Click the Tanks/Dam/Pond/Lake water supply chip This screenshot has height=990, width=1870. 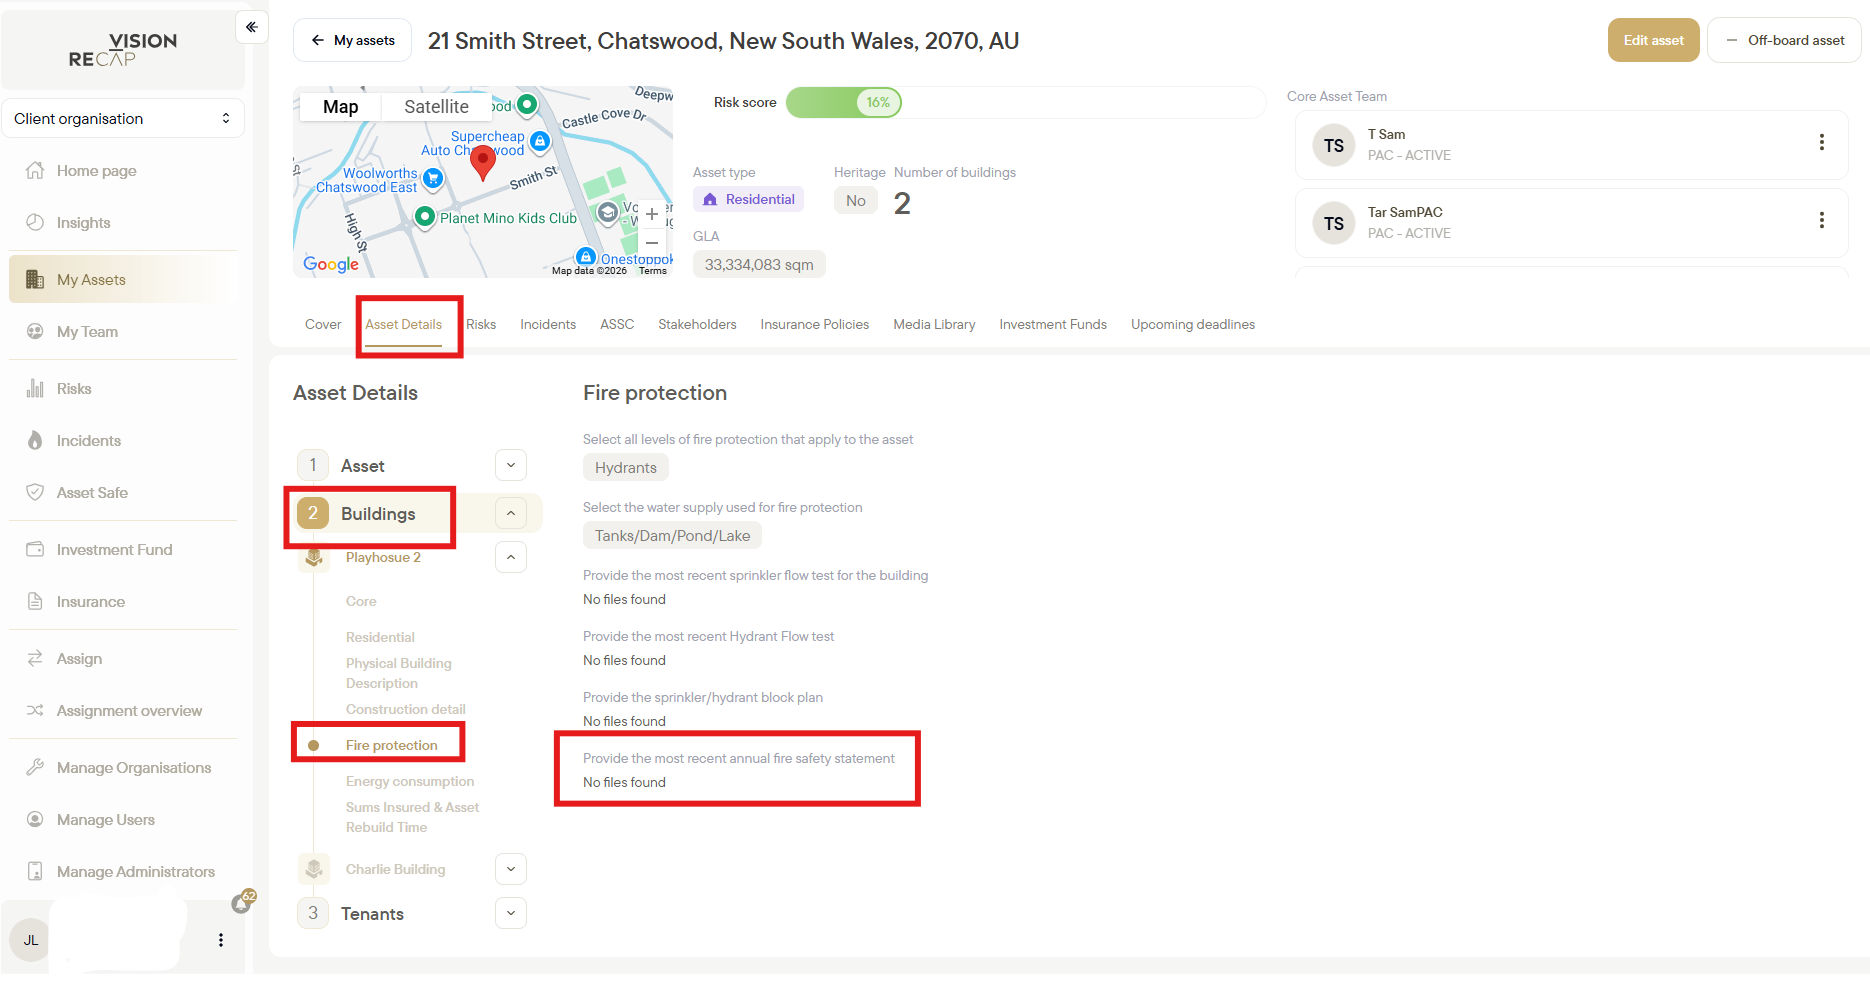[672, 535]
